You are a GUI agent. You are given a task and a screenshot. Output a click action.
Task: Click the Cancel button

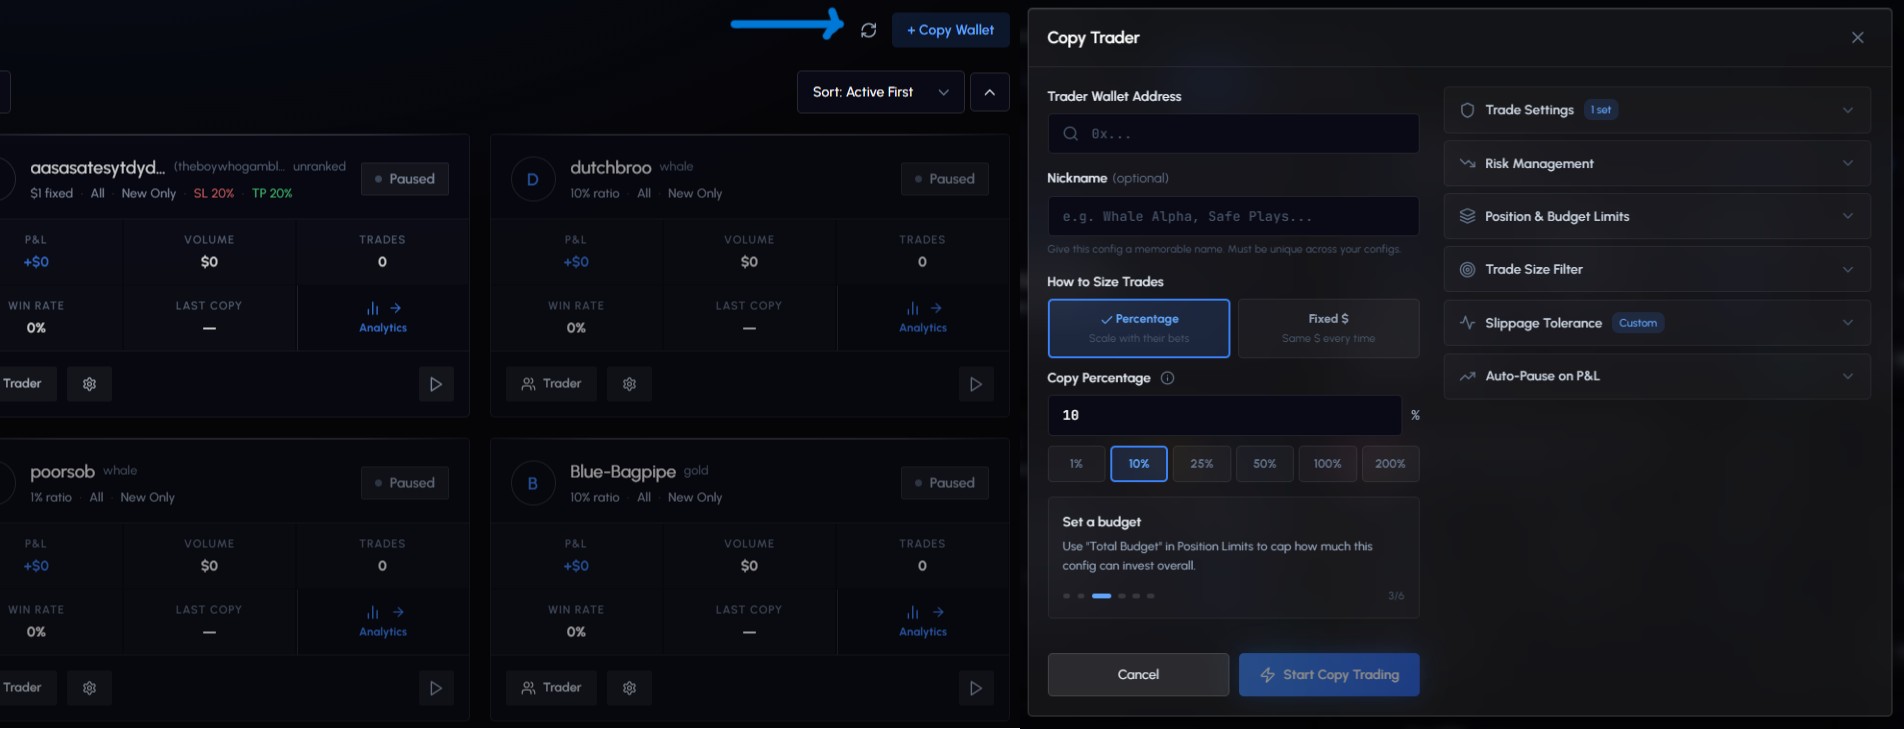pyautogui.click(x=1138, y=675)
